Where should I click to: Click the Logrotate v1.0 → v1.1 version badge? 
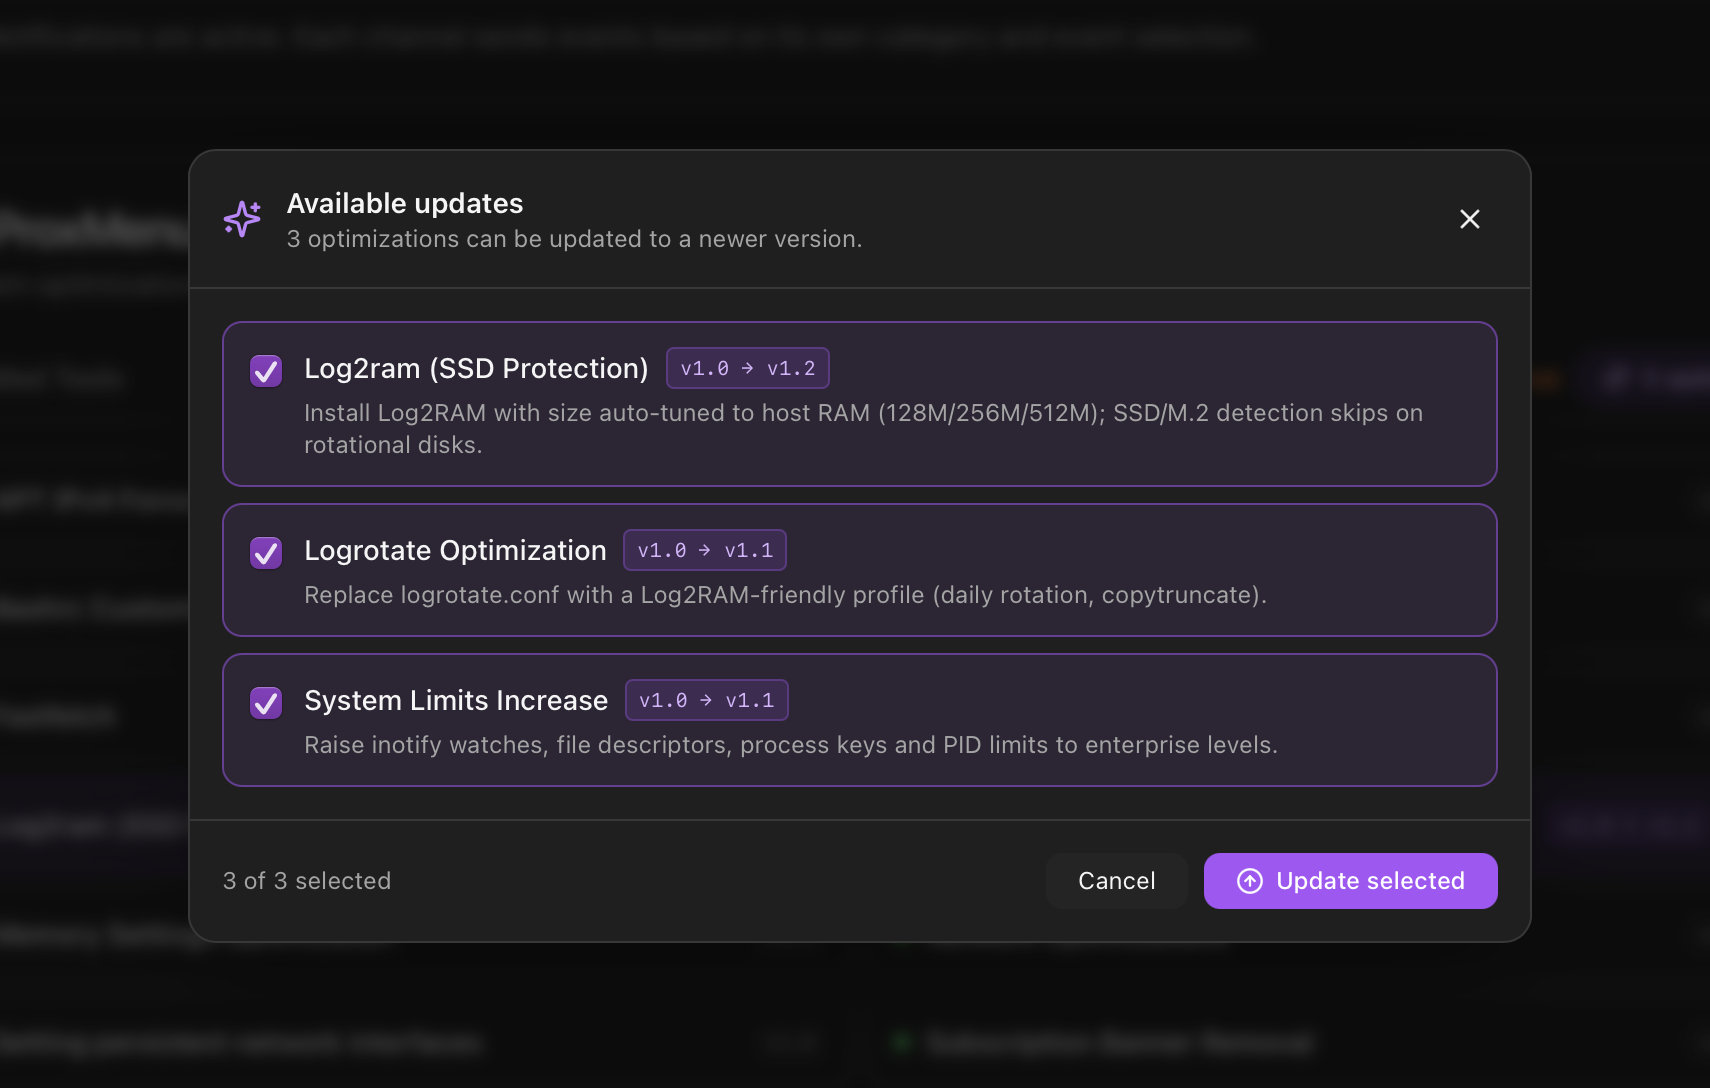click(705, 550)
